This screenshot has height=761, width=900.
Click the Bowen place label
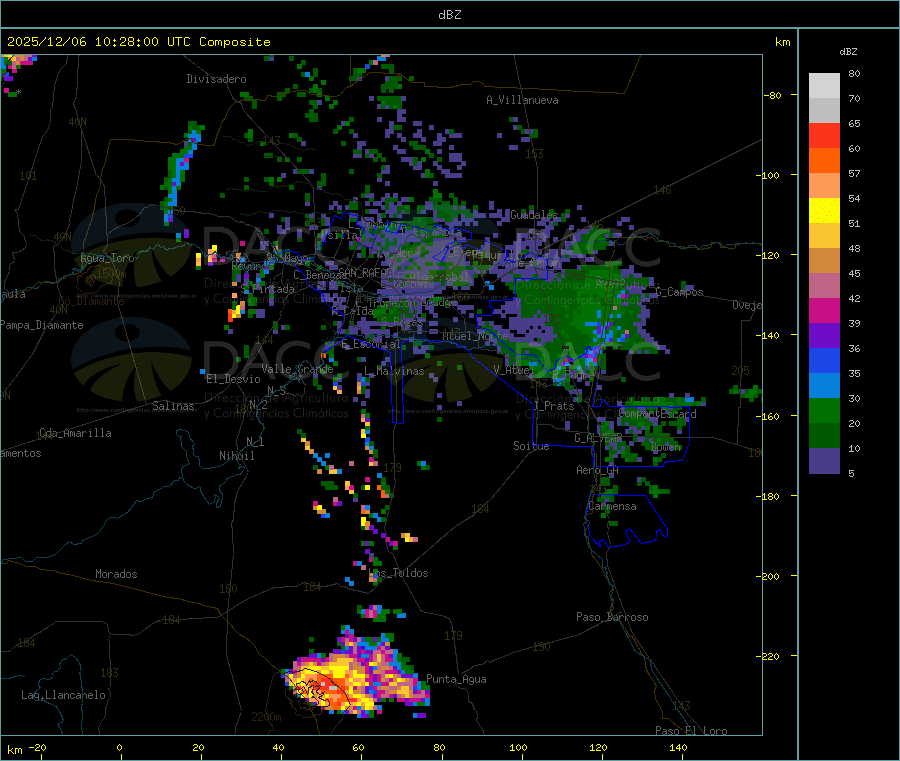pos(666,446)
